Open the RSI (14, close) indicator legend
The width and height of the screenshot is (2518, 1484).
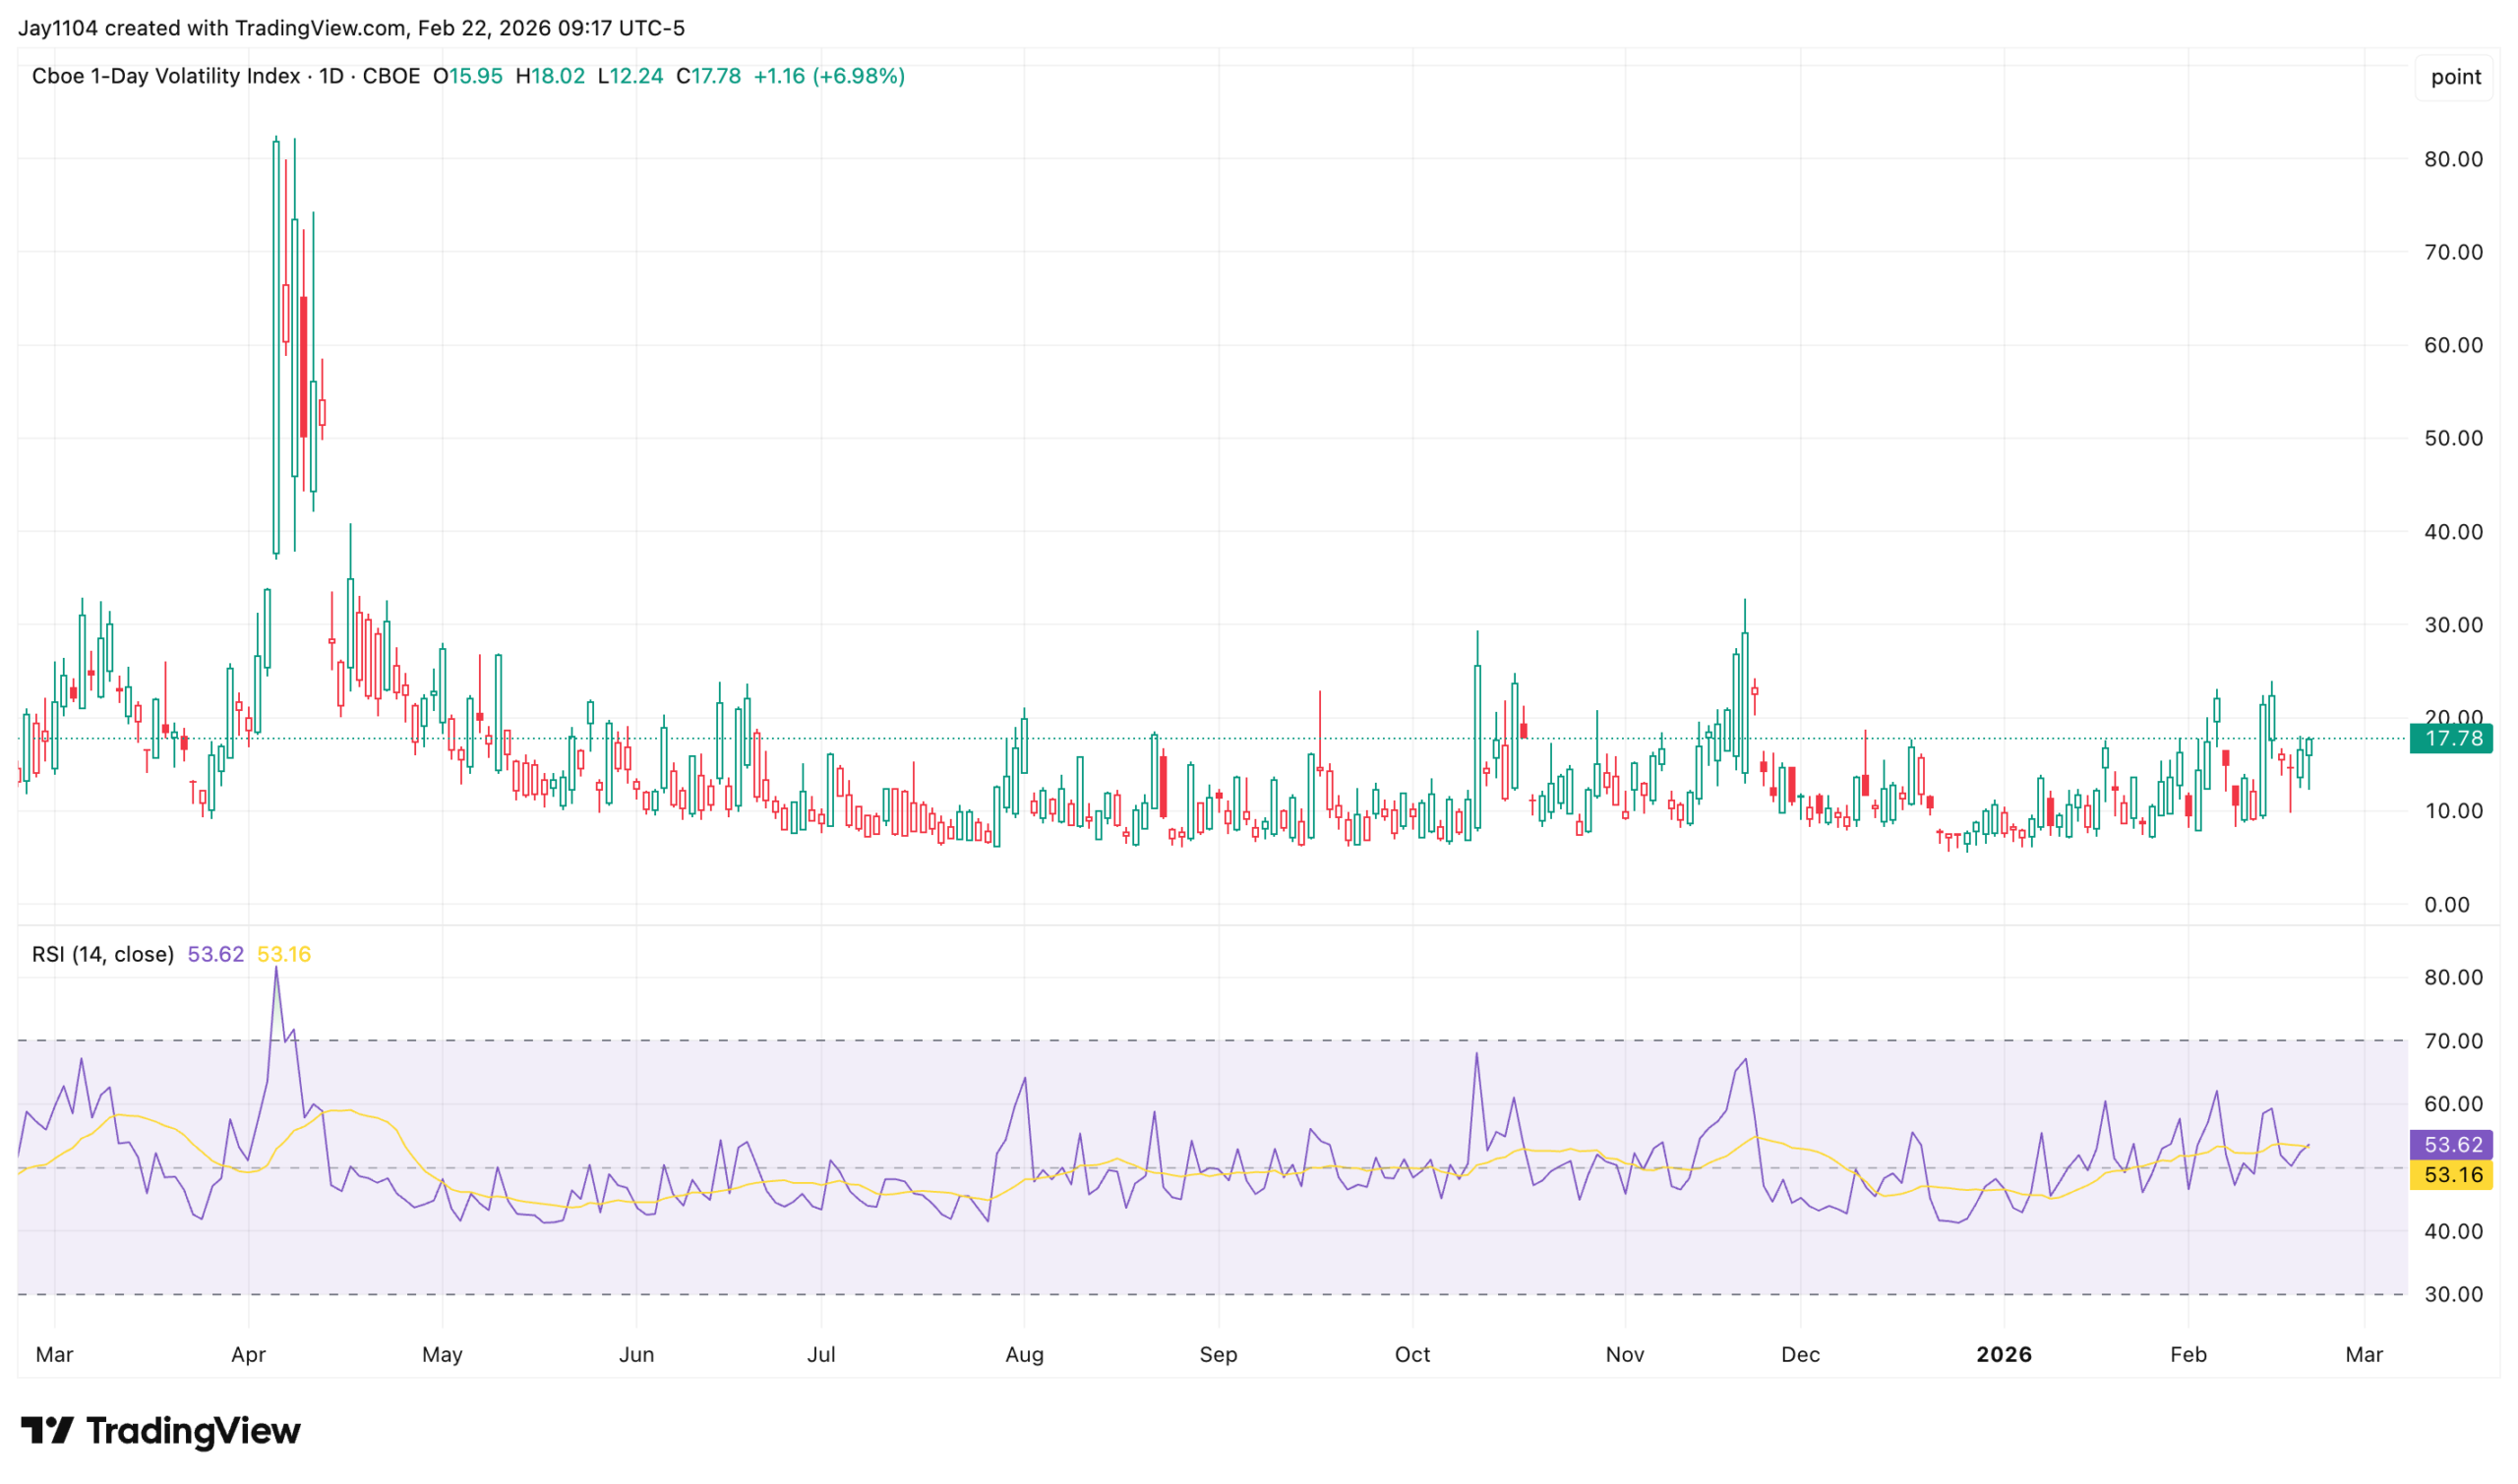tap(102, 954)
